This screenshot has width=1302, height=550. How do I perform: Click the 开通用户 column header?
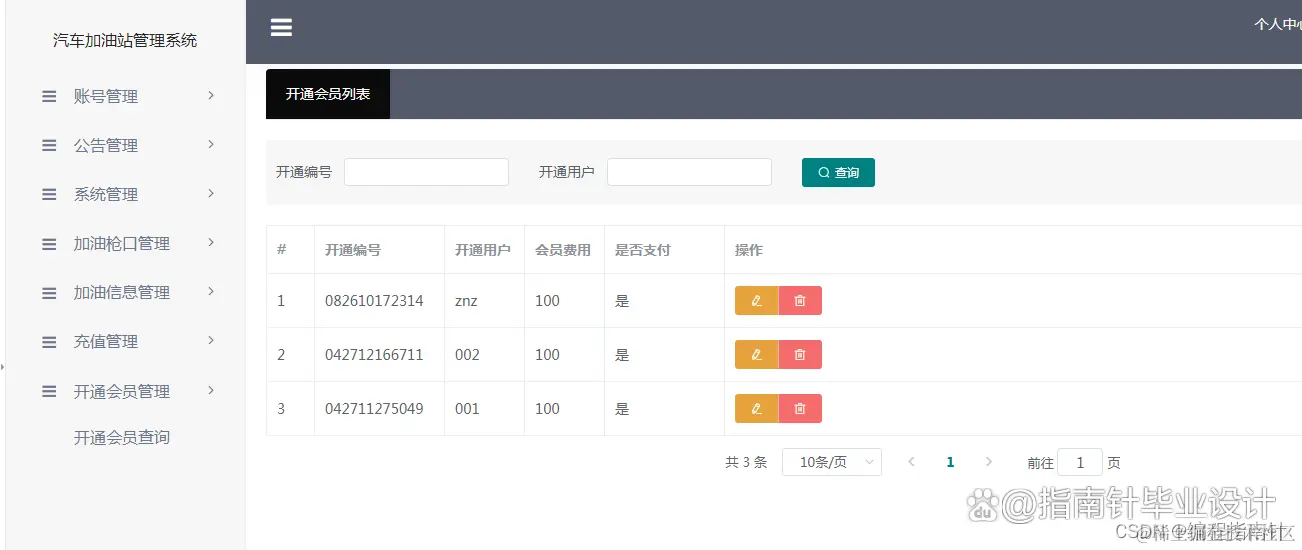(483, 250)
